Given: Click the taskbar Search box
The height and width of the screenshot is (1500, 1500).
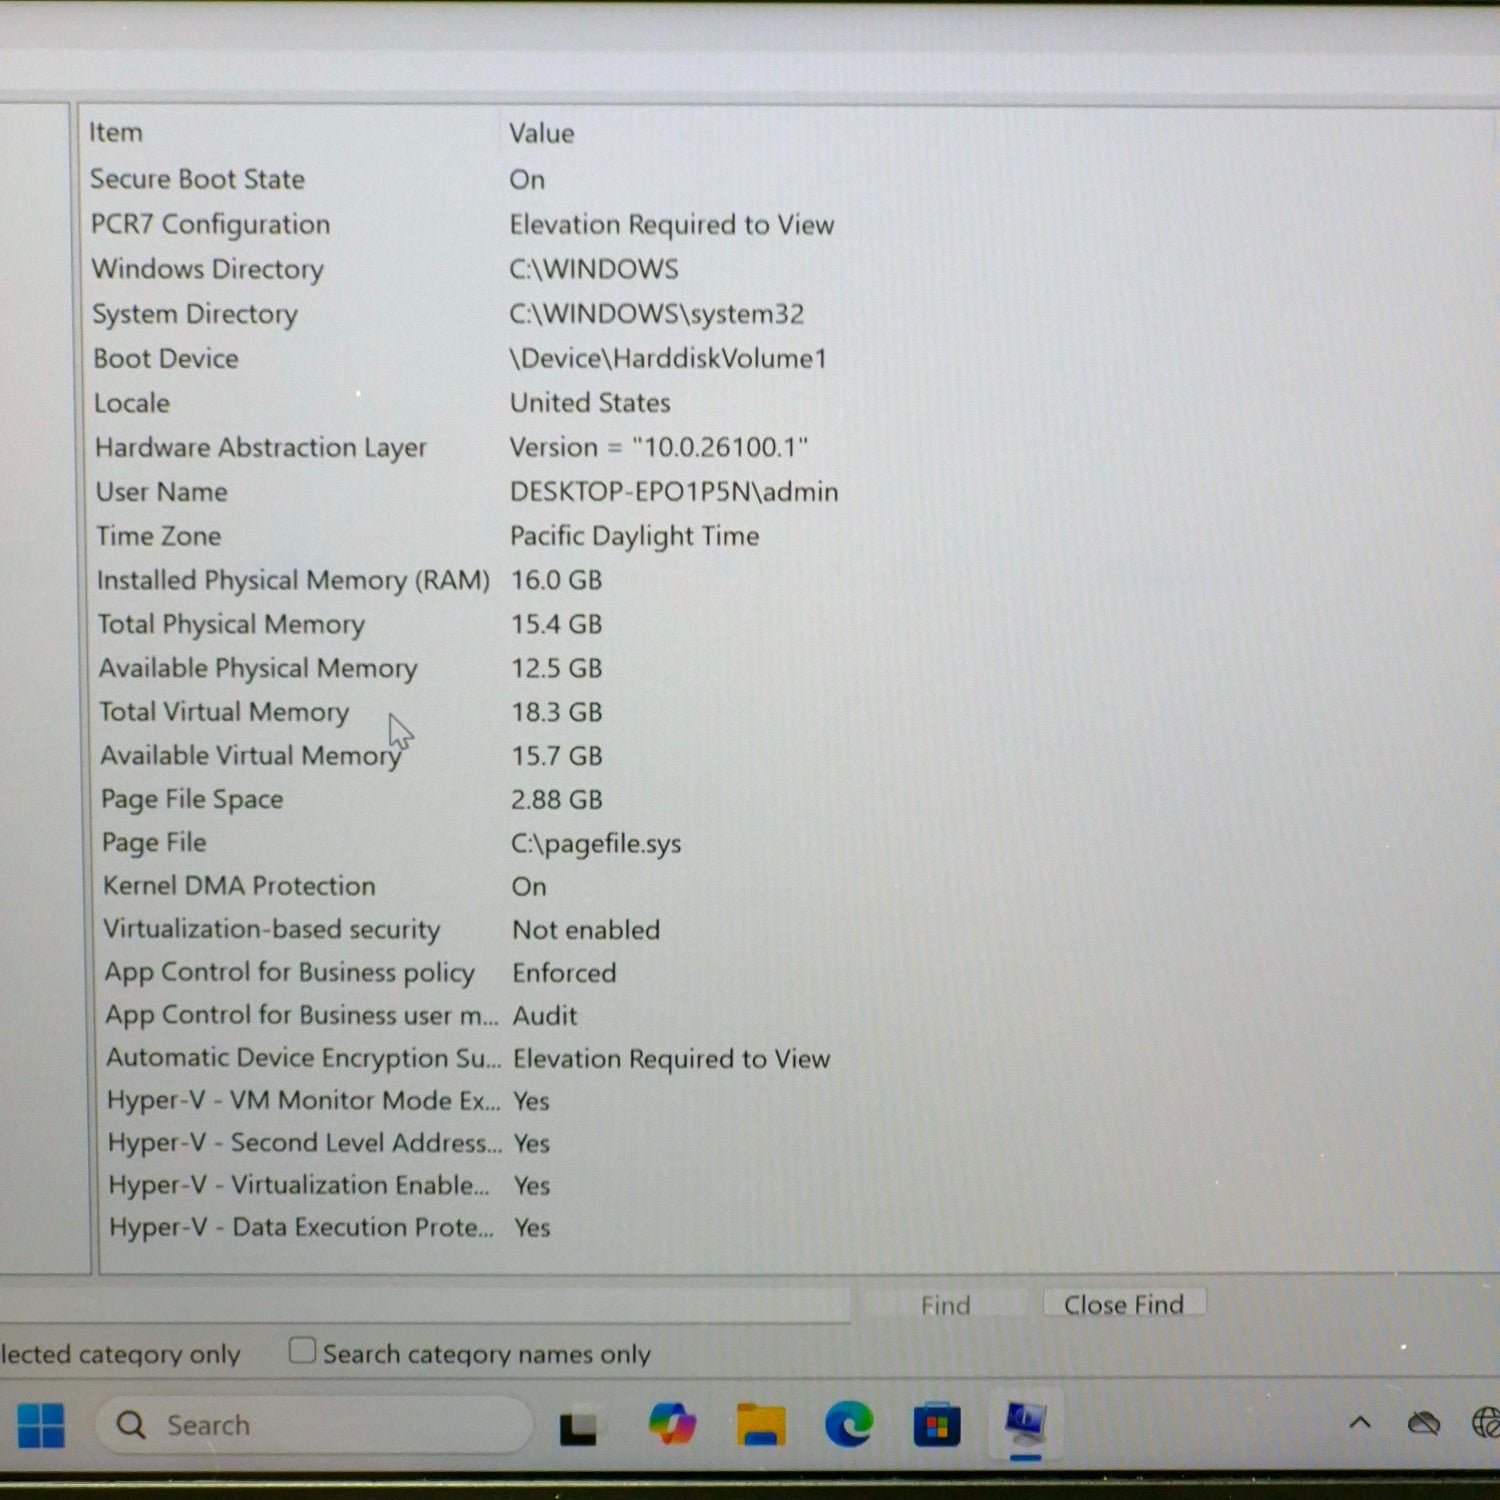Looking at the screenshot, I should click(314, 1425).
